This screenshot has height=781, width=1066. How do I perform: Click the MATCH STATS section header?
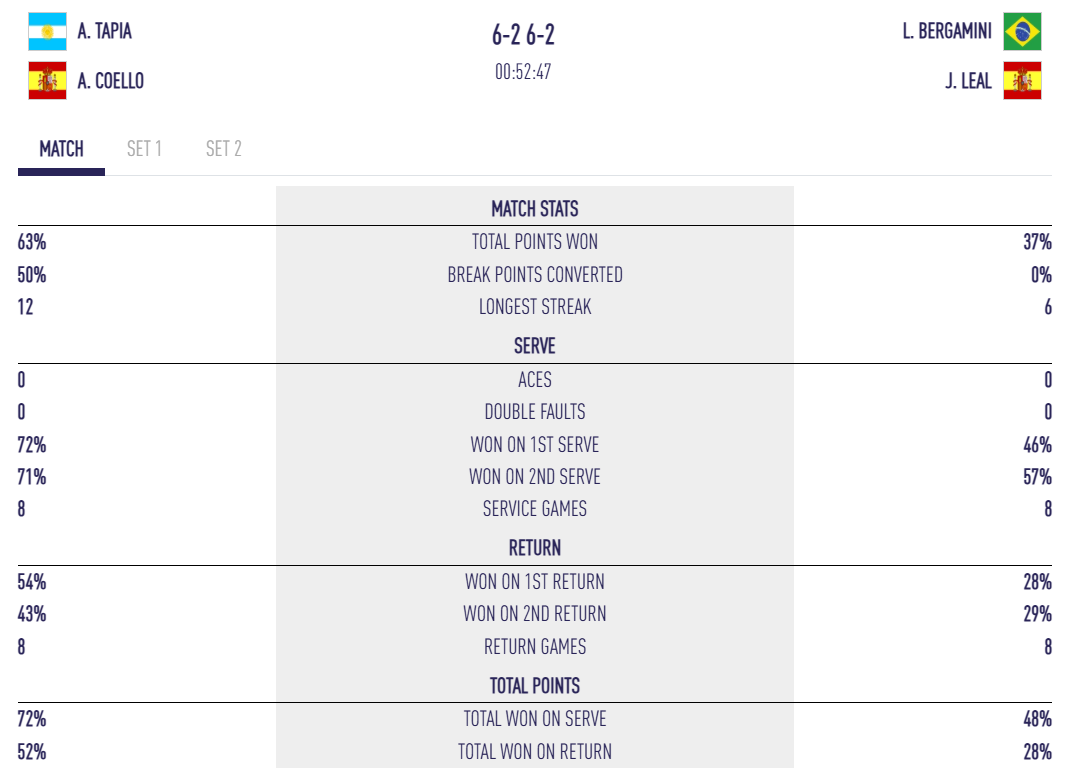pos(534,209)
